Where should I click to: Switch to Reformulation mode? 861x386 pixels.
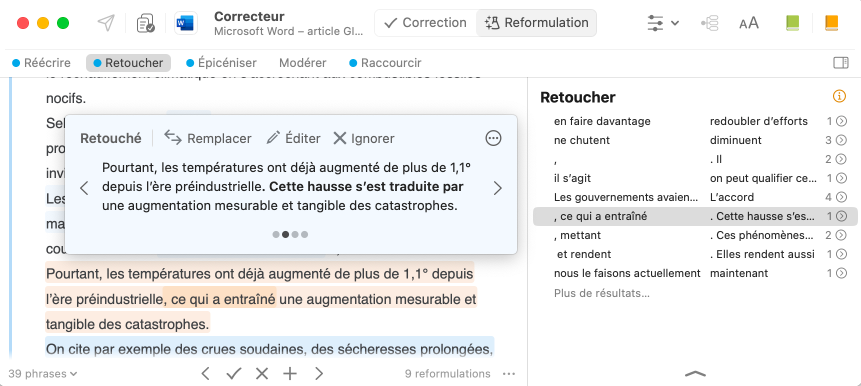click(536, 23)
